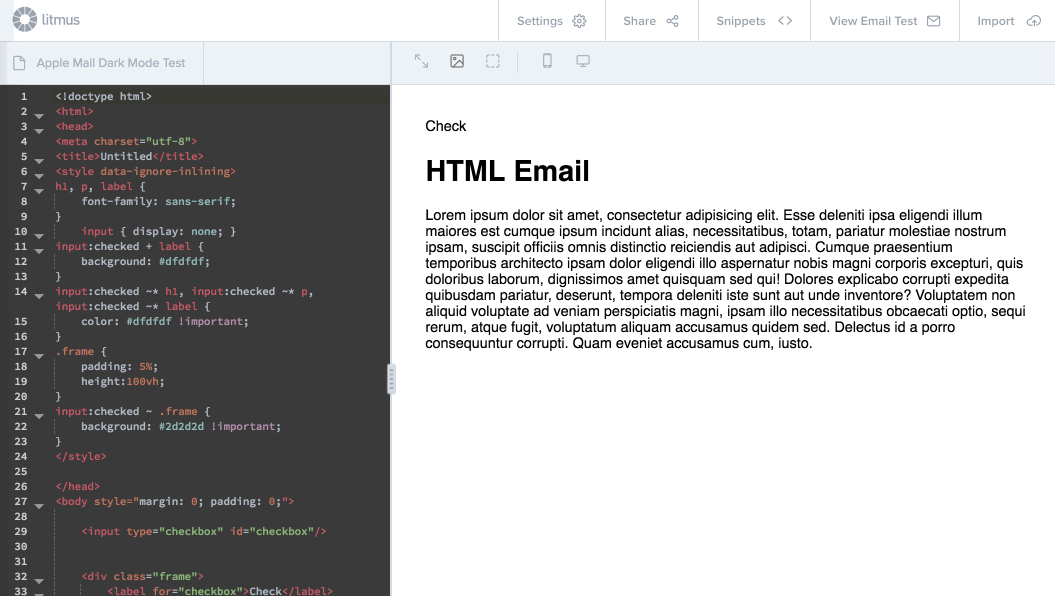Collapse the h1, p, label rule on line 7
Viewport: 1055px width, 596px height.
click(x=39, y=191)
